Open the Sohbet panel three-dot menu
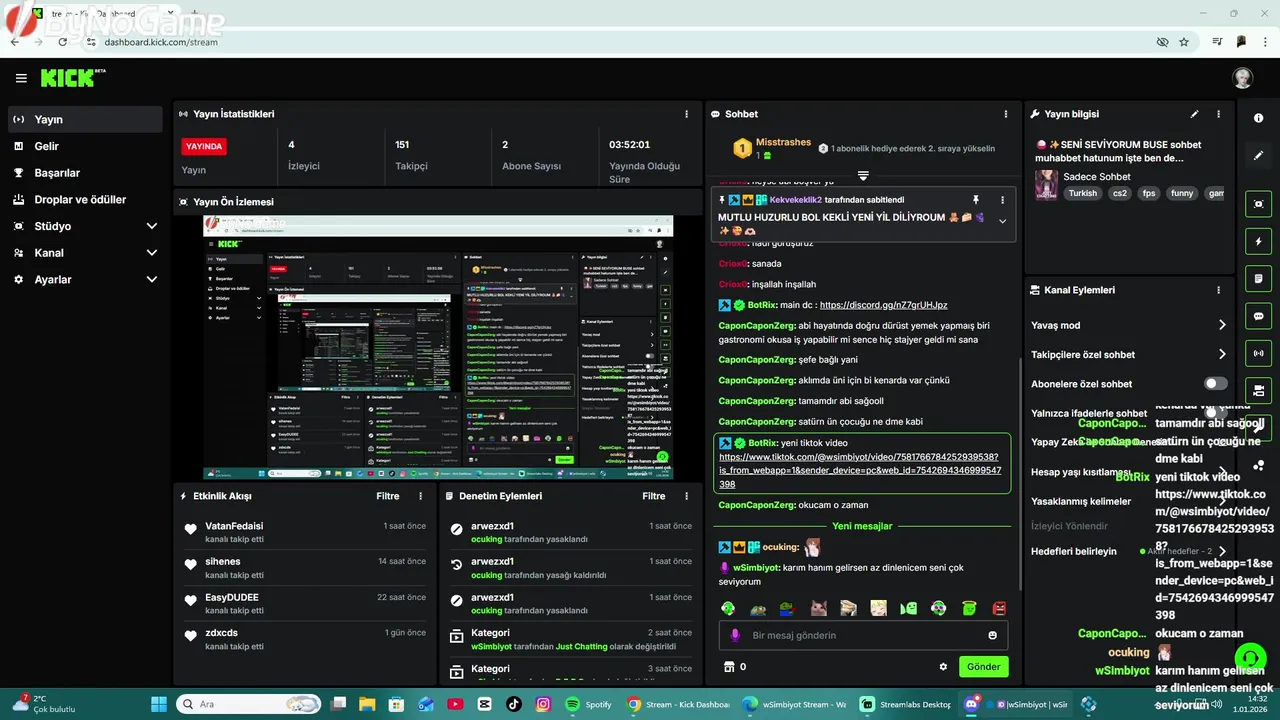1280x720 pixels. pyautogui.click(x=1005, y=114)
